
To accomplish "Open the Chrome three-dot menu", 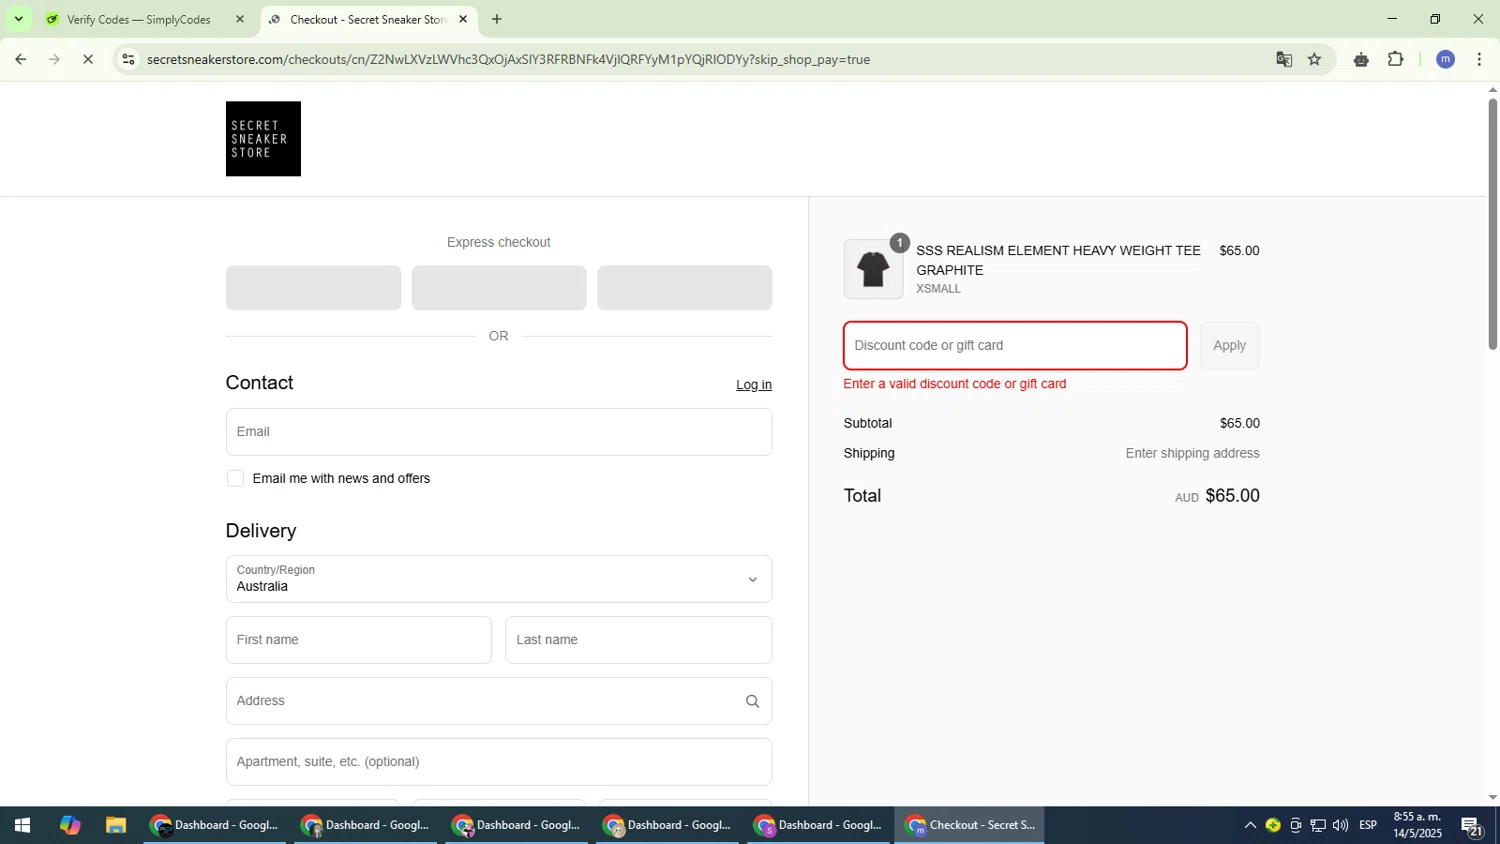I will pos(1479,59).
